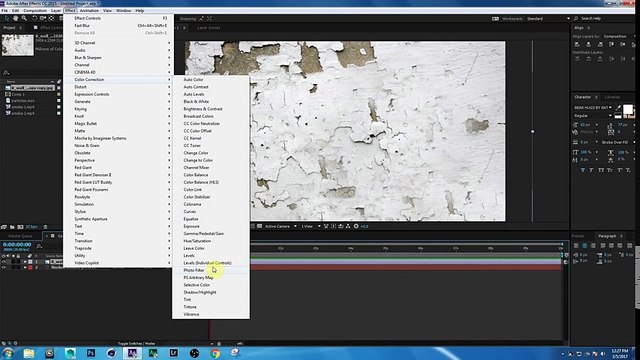This screenshot has height=360, width=640.
Task: Select the Zoom magnifier tool
Action: pos(24,18)
